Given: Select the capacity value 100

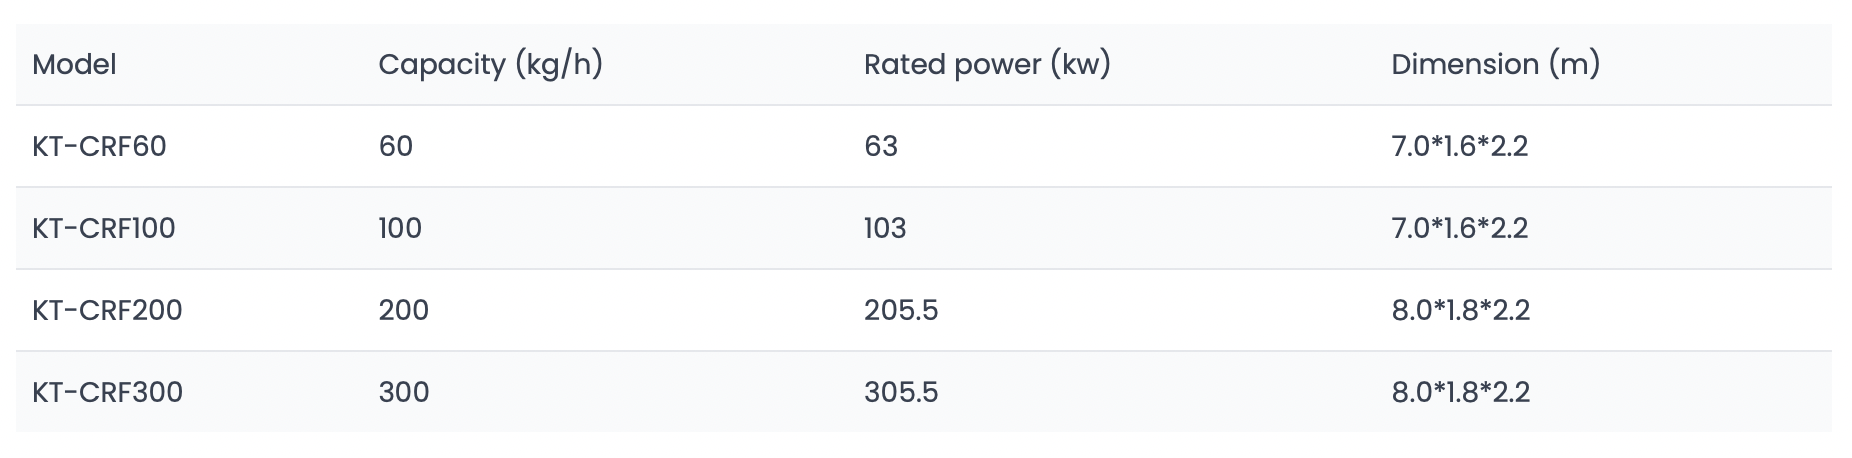Looking at the screenshot, I should [x=400, y=228].
